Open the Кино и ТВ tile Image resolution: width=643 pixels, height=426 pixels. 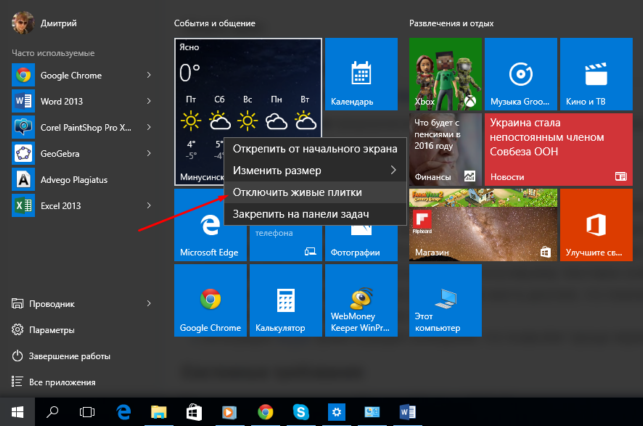596,74
